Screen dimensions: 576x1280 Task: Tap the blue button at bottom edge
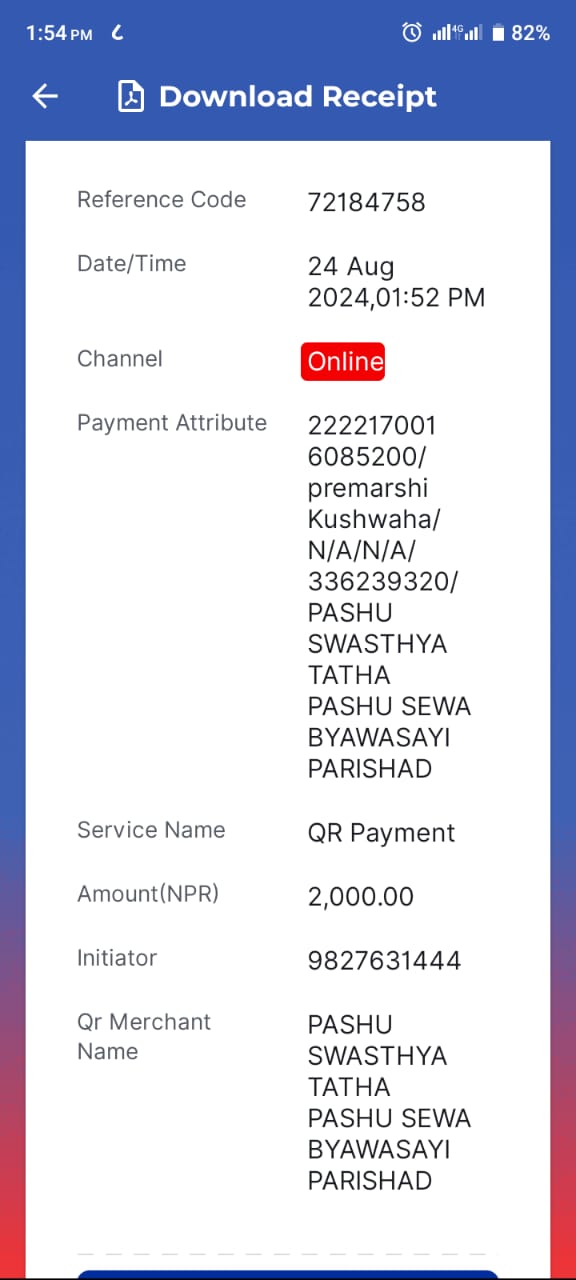tap(288, 1274)
